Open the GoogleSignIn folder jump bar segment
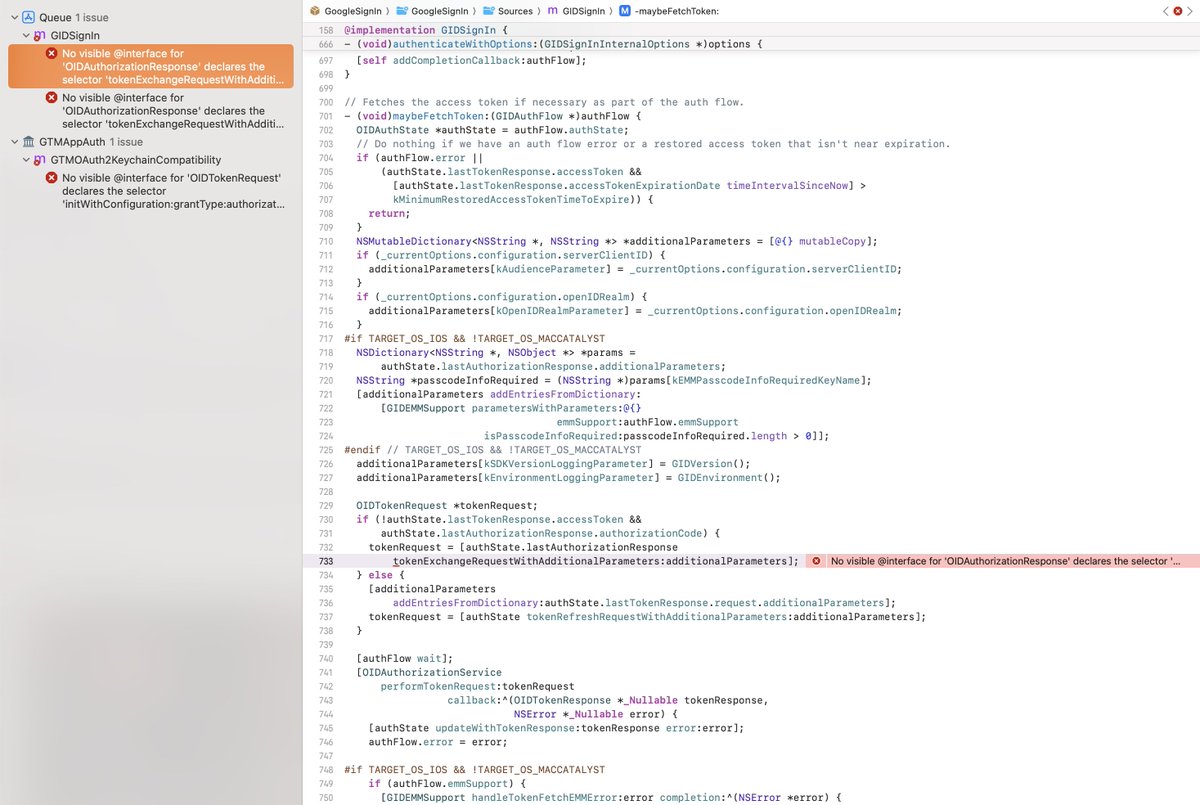Viewport: 1200px width, 805px height. point(434,10)
